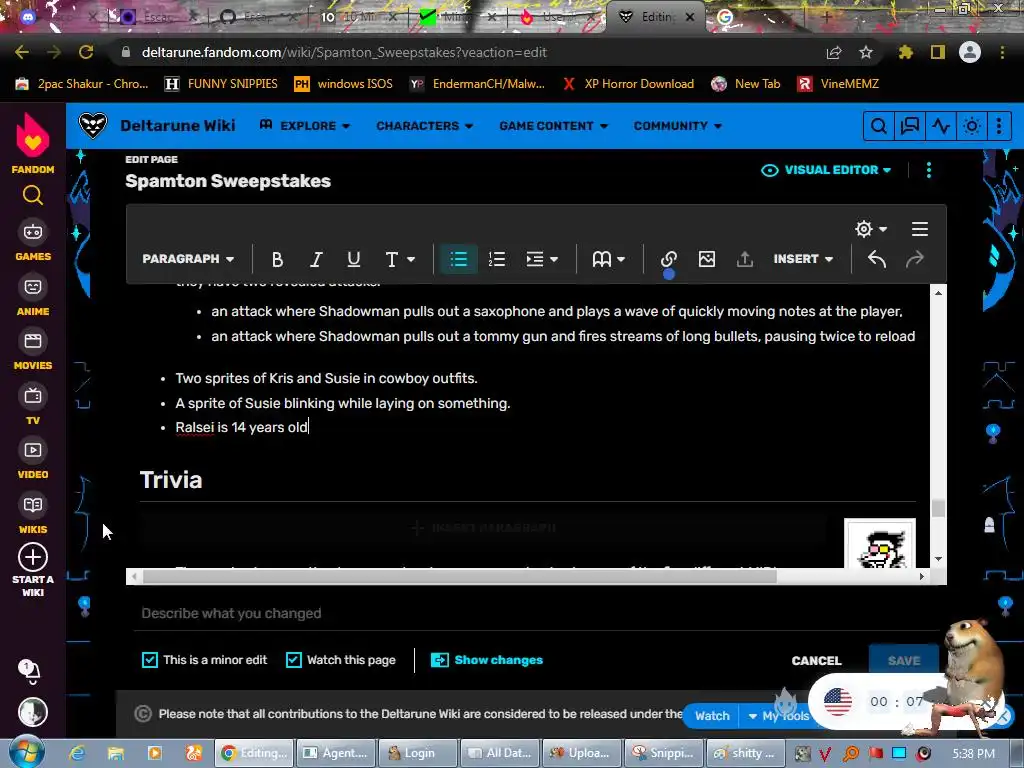Image resolution: width=1024 pixels, height=768 pixels.
Task: Click the browser address bar URL
Action: coord(344,52)
